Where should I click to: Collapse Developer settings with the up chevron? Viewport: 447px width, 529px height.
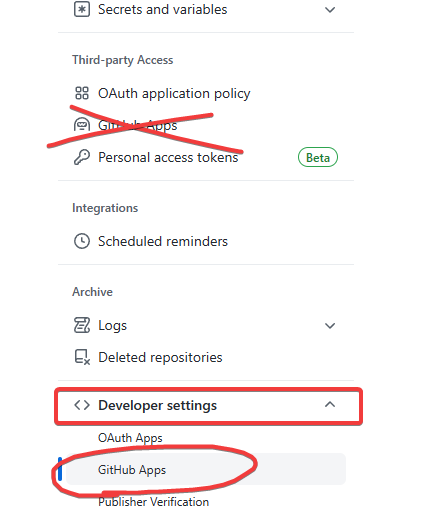330,405
